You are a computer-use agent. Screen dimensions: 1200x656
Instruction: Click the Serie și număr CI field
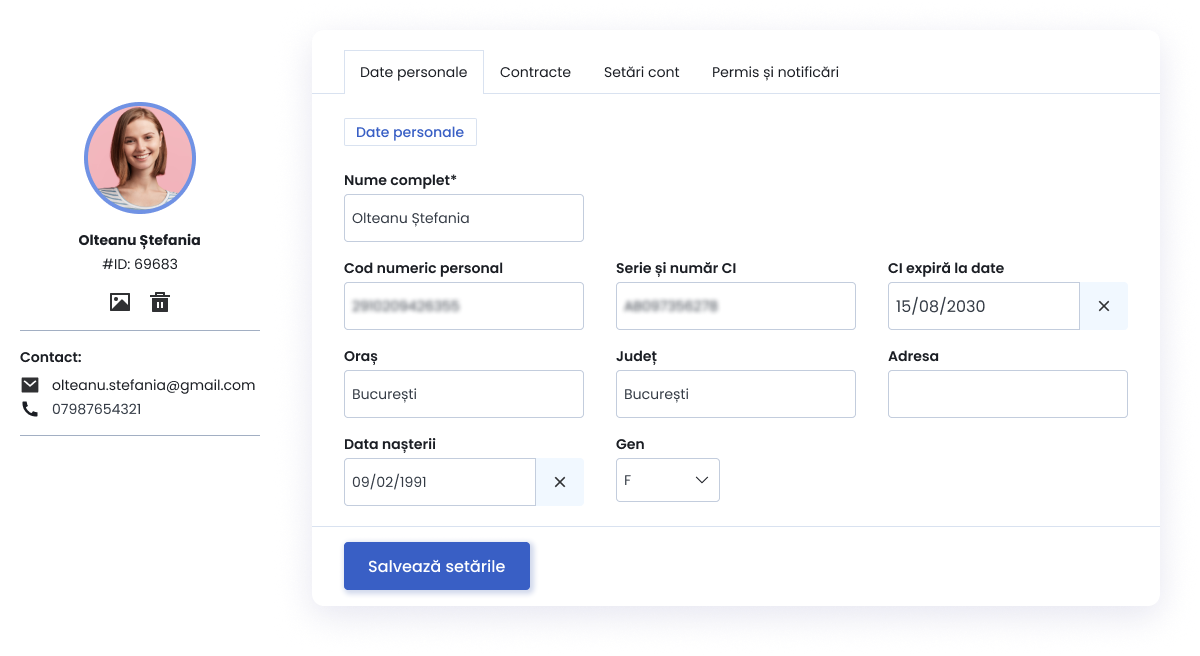(736, 306)
